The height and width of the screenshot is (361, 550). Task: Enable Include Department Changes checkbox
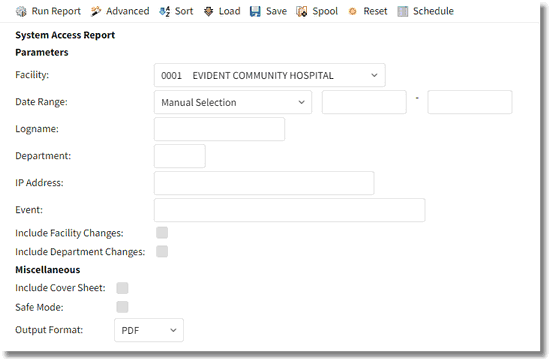click(162, 252)
